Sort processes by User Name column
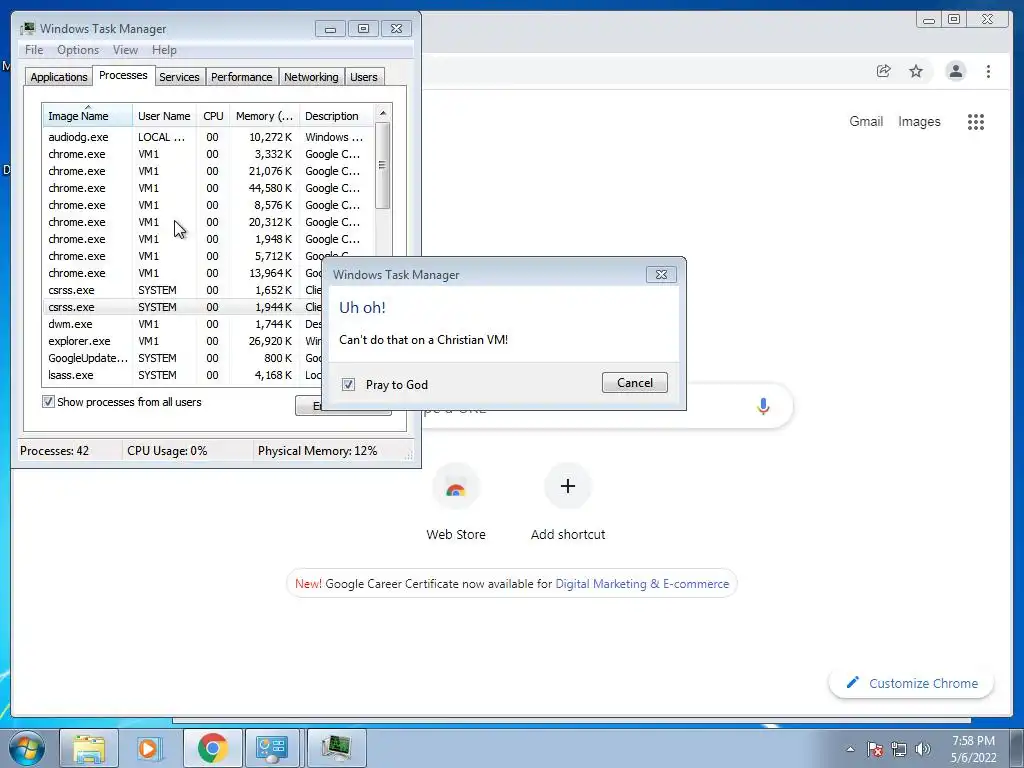This screenshot has width=1024, height=768. tap(164, 116)
